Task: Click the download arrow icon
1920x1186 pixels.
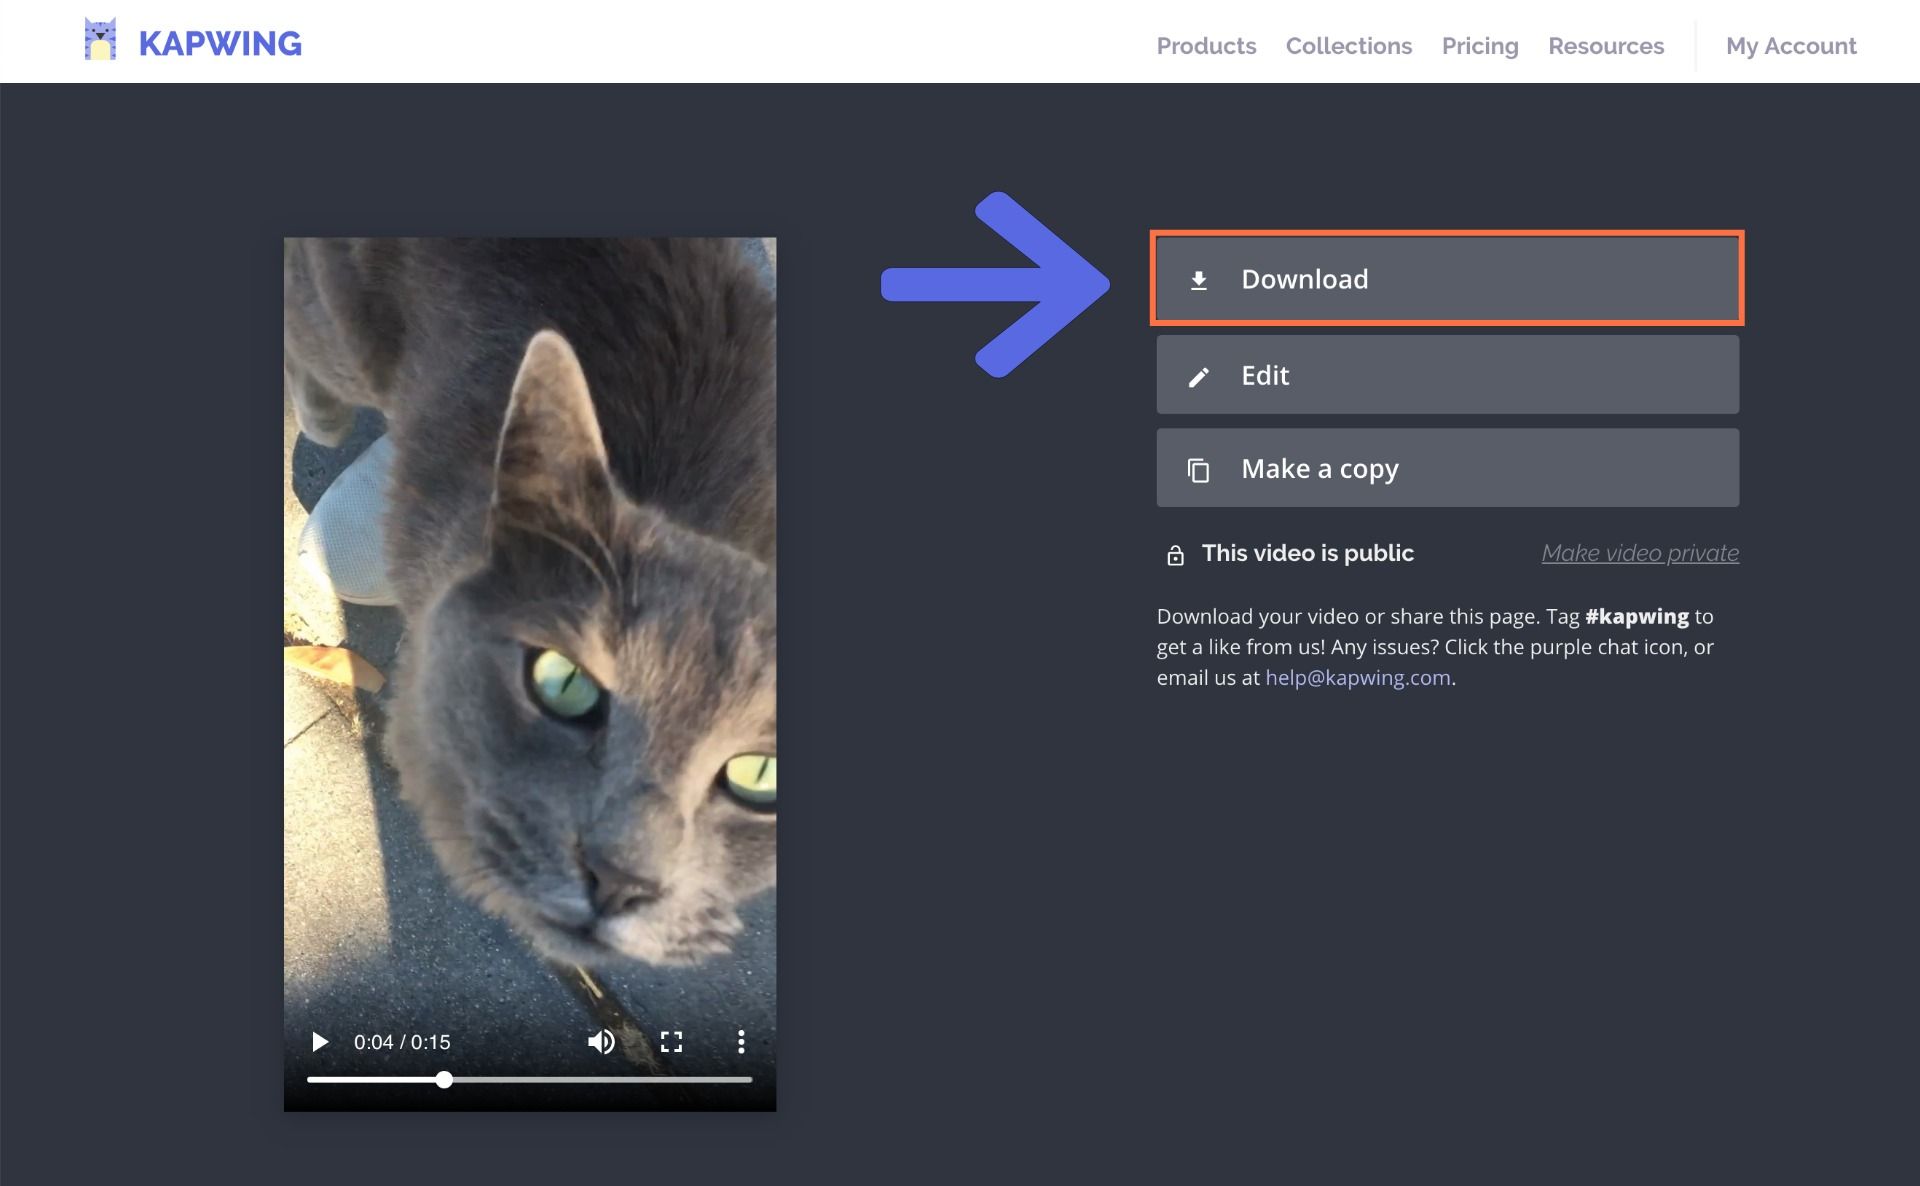Action: pos(1198,280)
